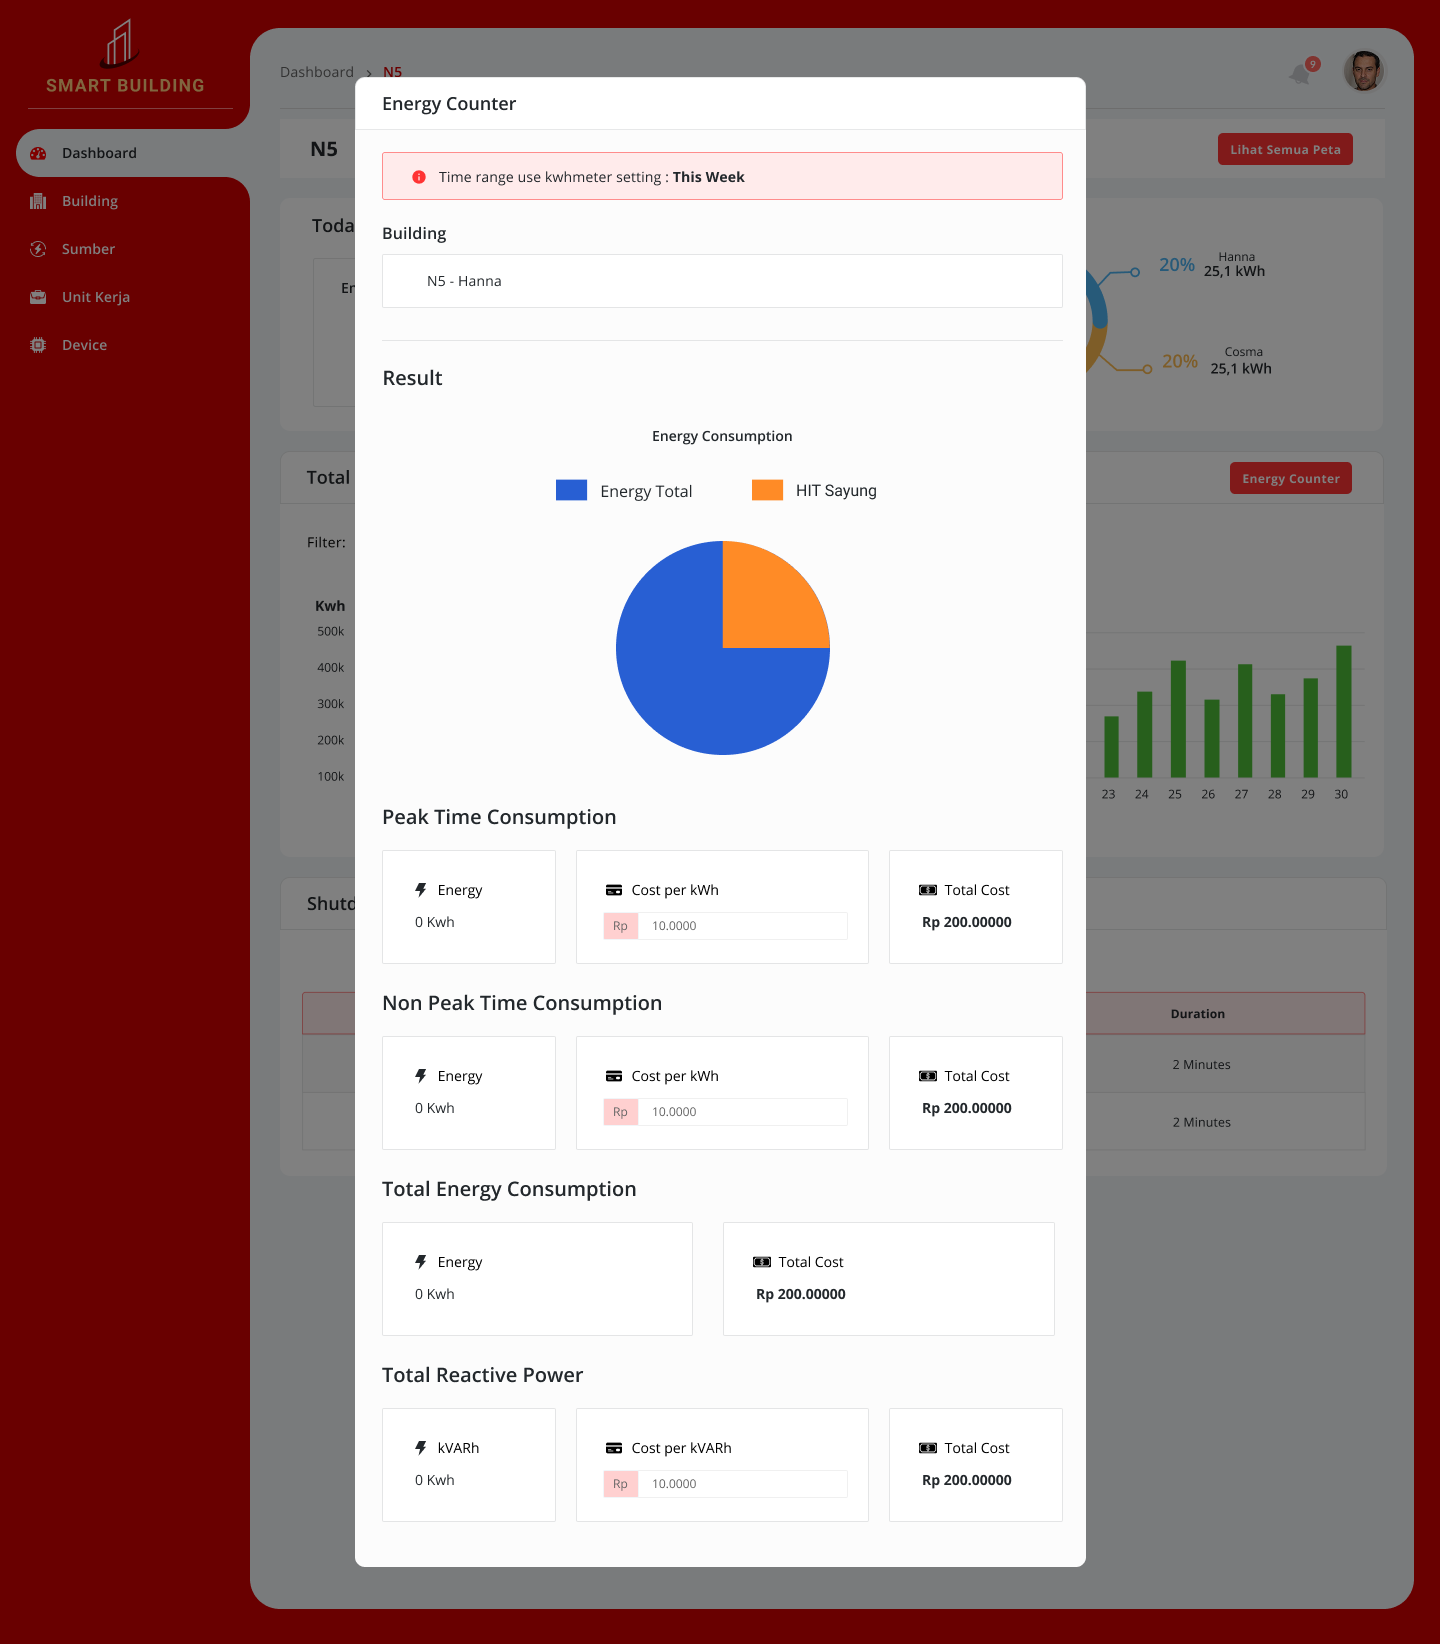Click the Building sidebar icon
The height and width of the screenshot is (1644, 1440).
[38, 201]
